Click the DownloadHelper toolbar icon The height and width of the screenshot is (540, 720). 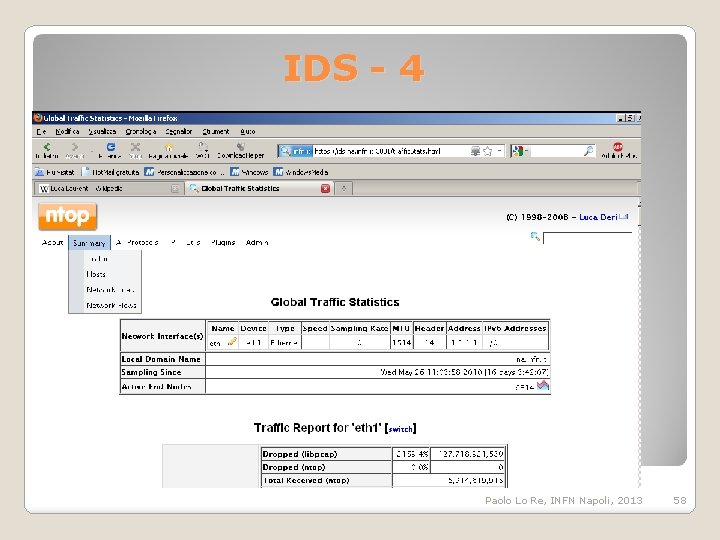[x=240, y=146]
